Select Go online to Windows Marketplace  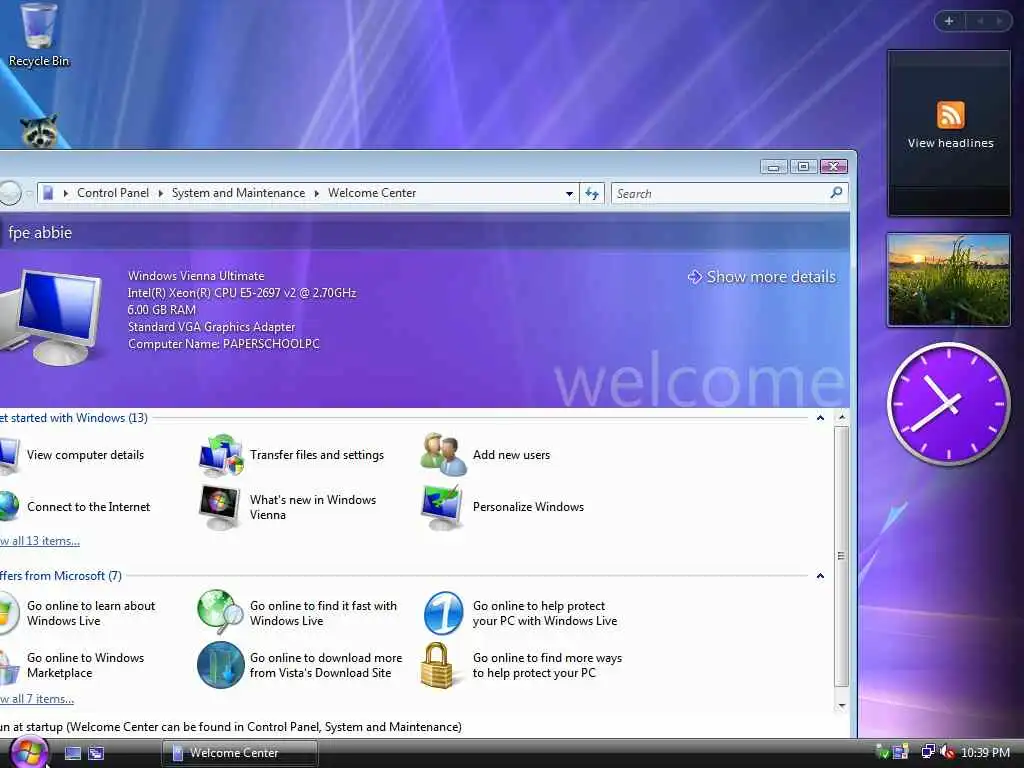(72, 665)
